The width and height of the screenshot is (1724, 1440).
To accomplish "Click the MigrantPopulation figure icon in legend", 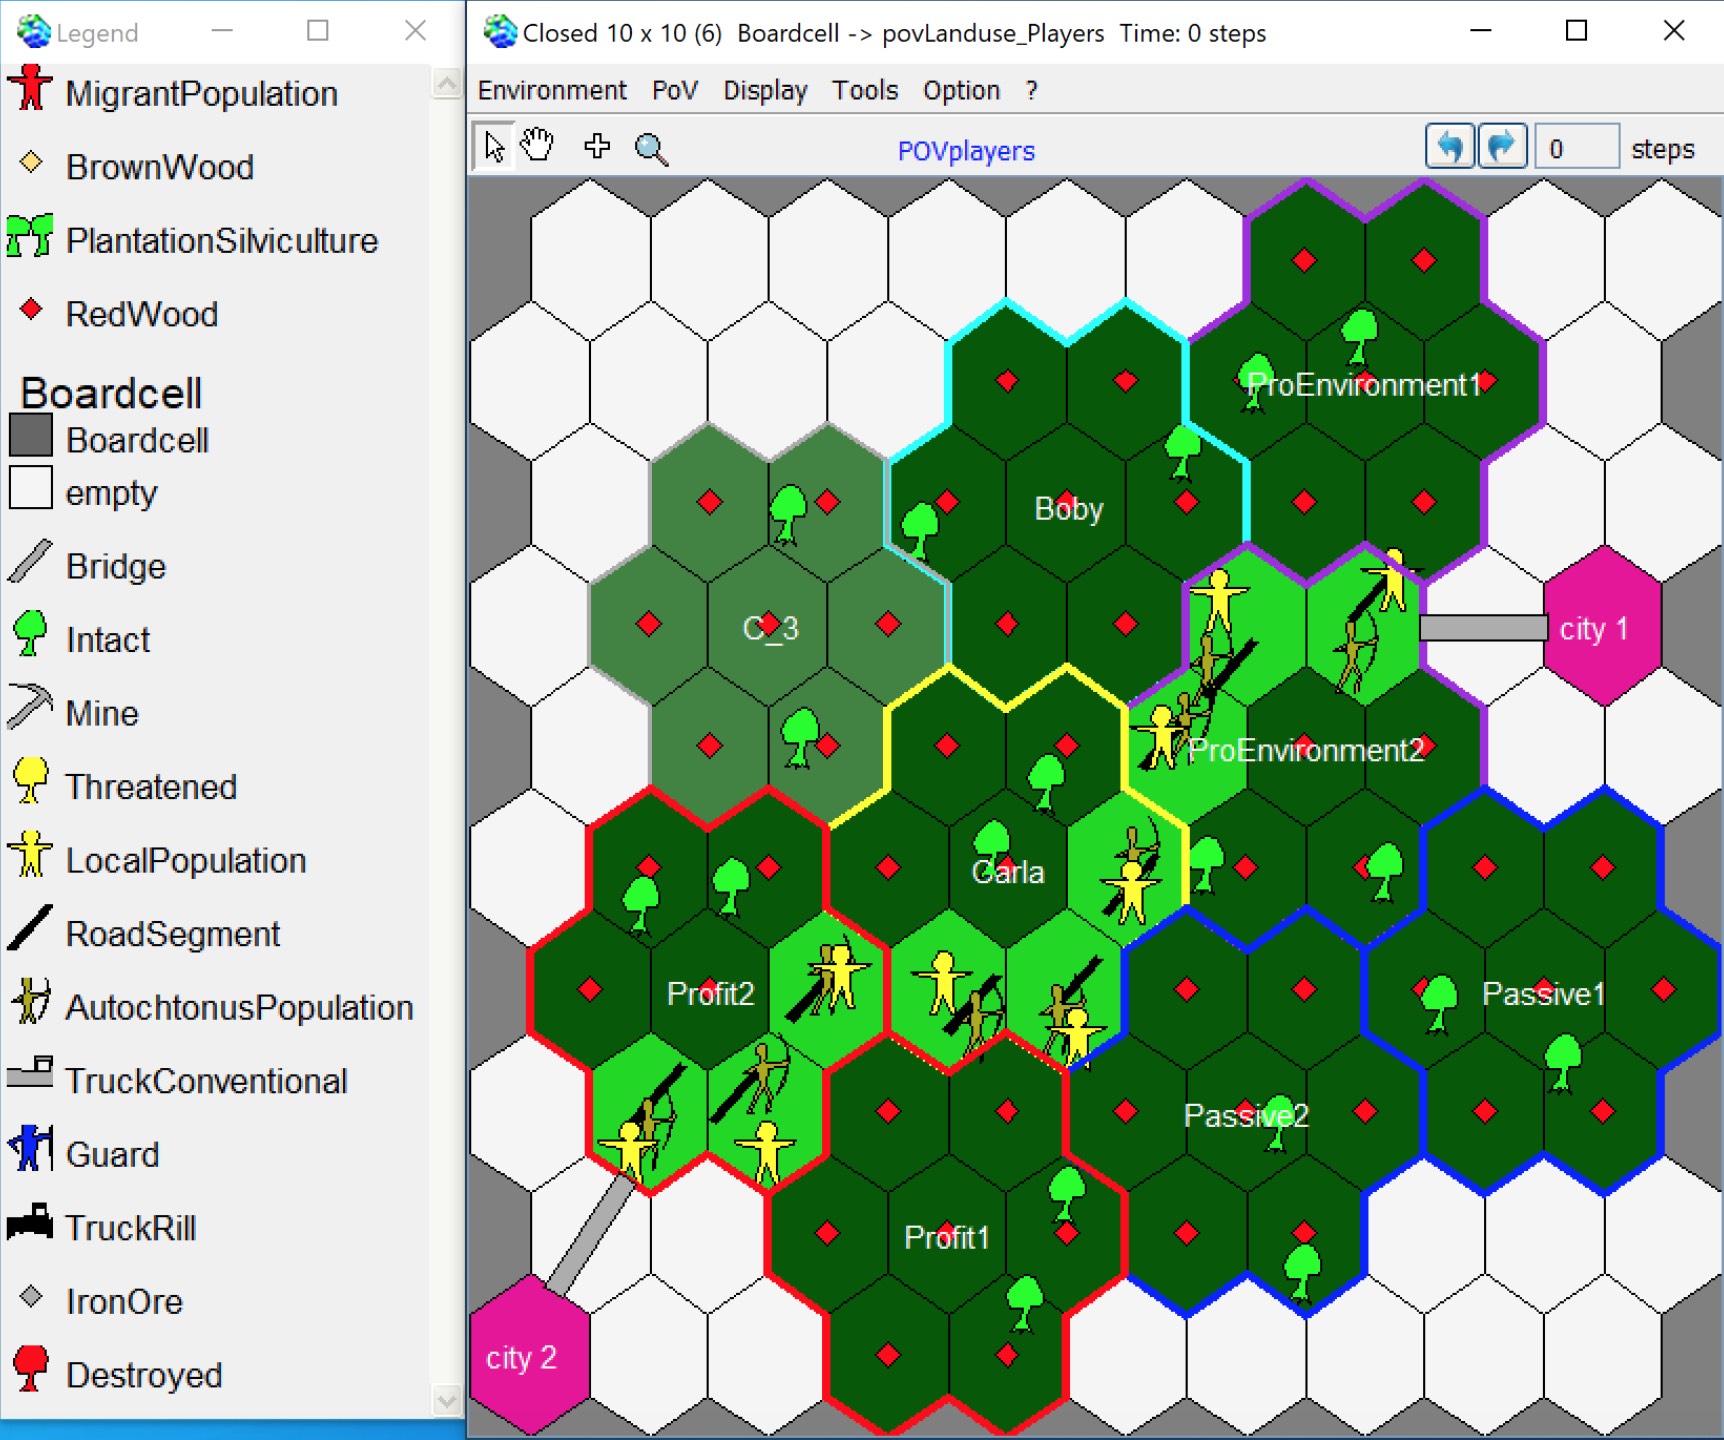I will coord(30,89).
